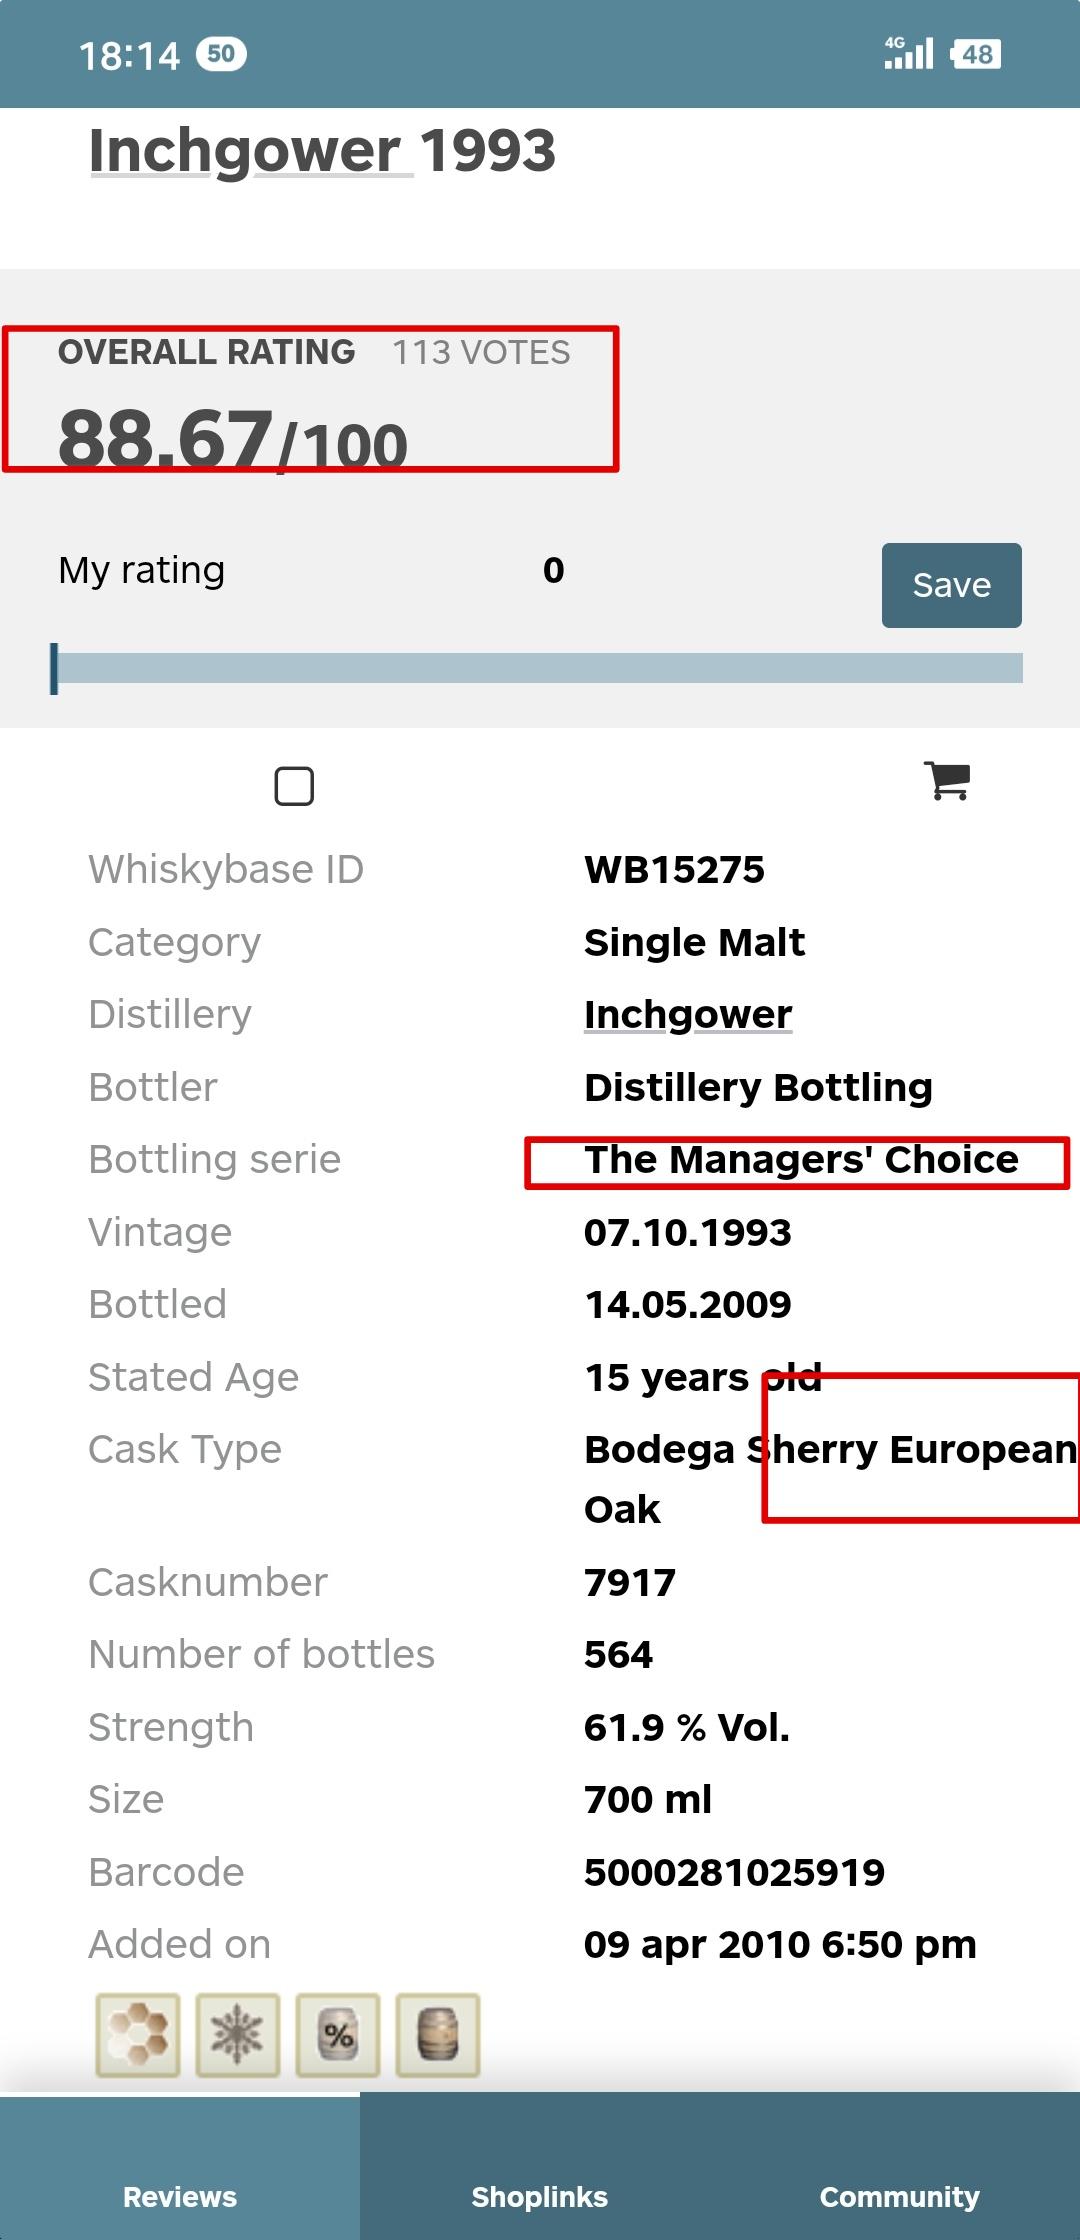Tick the checkbox above Whiskybase ID
Viewport: 1080px width, 2240px height.
point(294,786)
